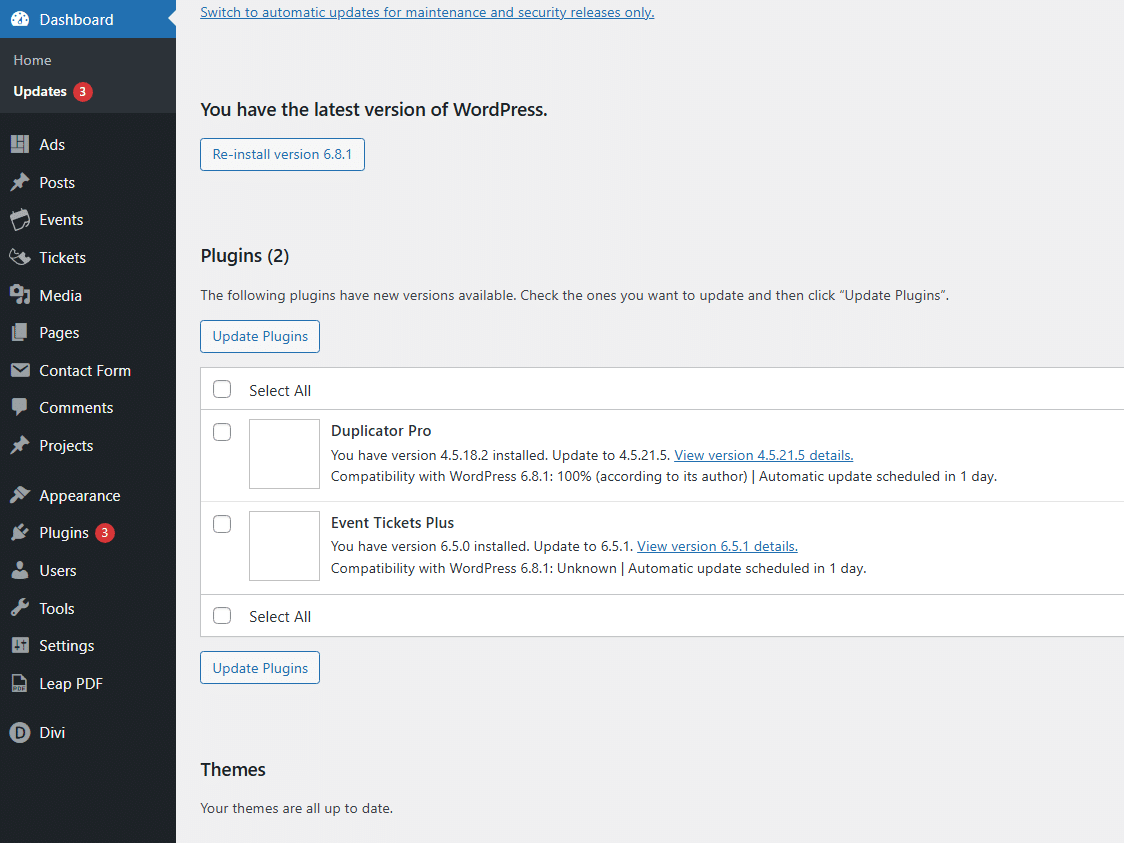Click the Duplicator Pro plugin thumbnail

285,454
